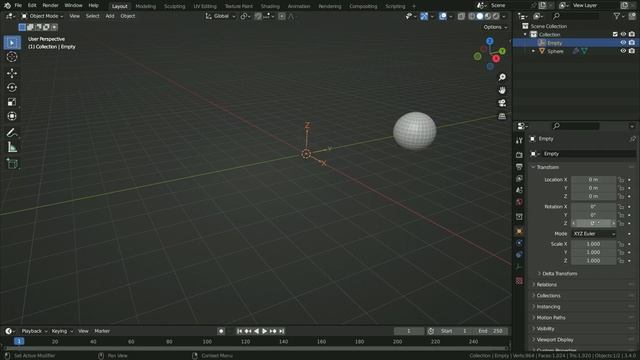Click the End frame 250 field
The width and height of the screenshot is (640, 360).
pyautogui.click(x=491, y=331)
